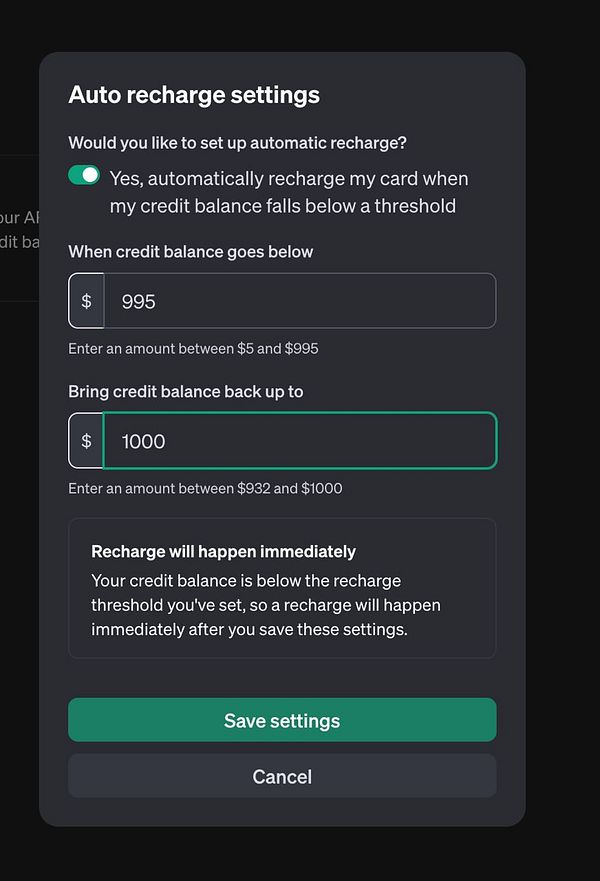600x881 pixels.
Task: Toggle the automatic recharge switch
Action: [84, 175]
